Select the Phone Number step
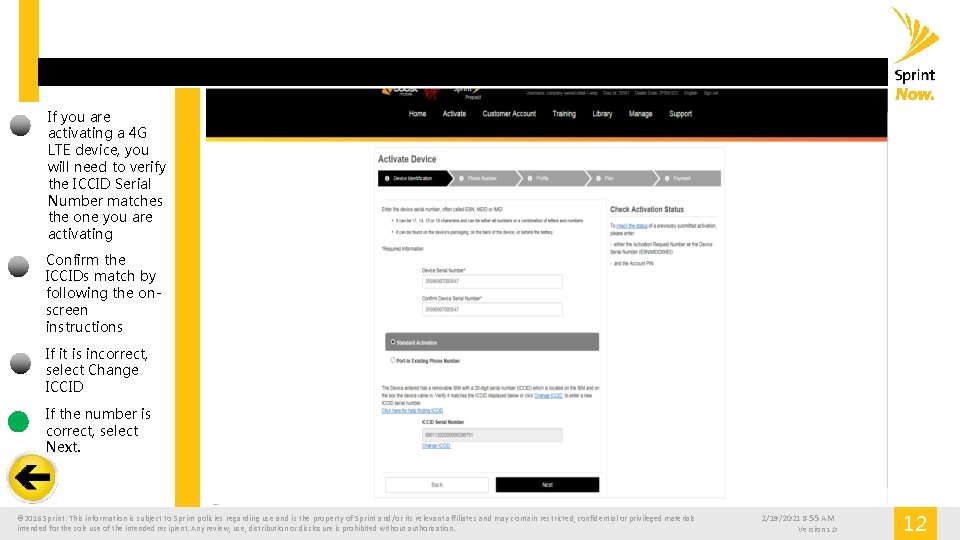This screenshot has width=960, height=540. tap(484, 178)
